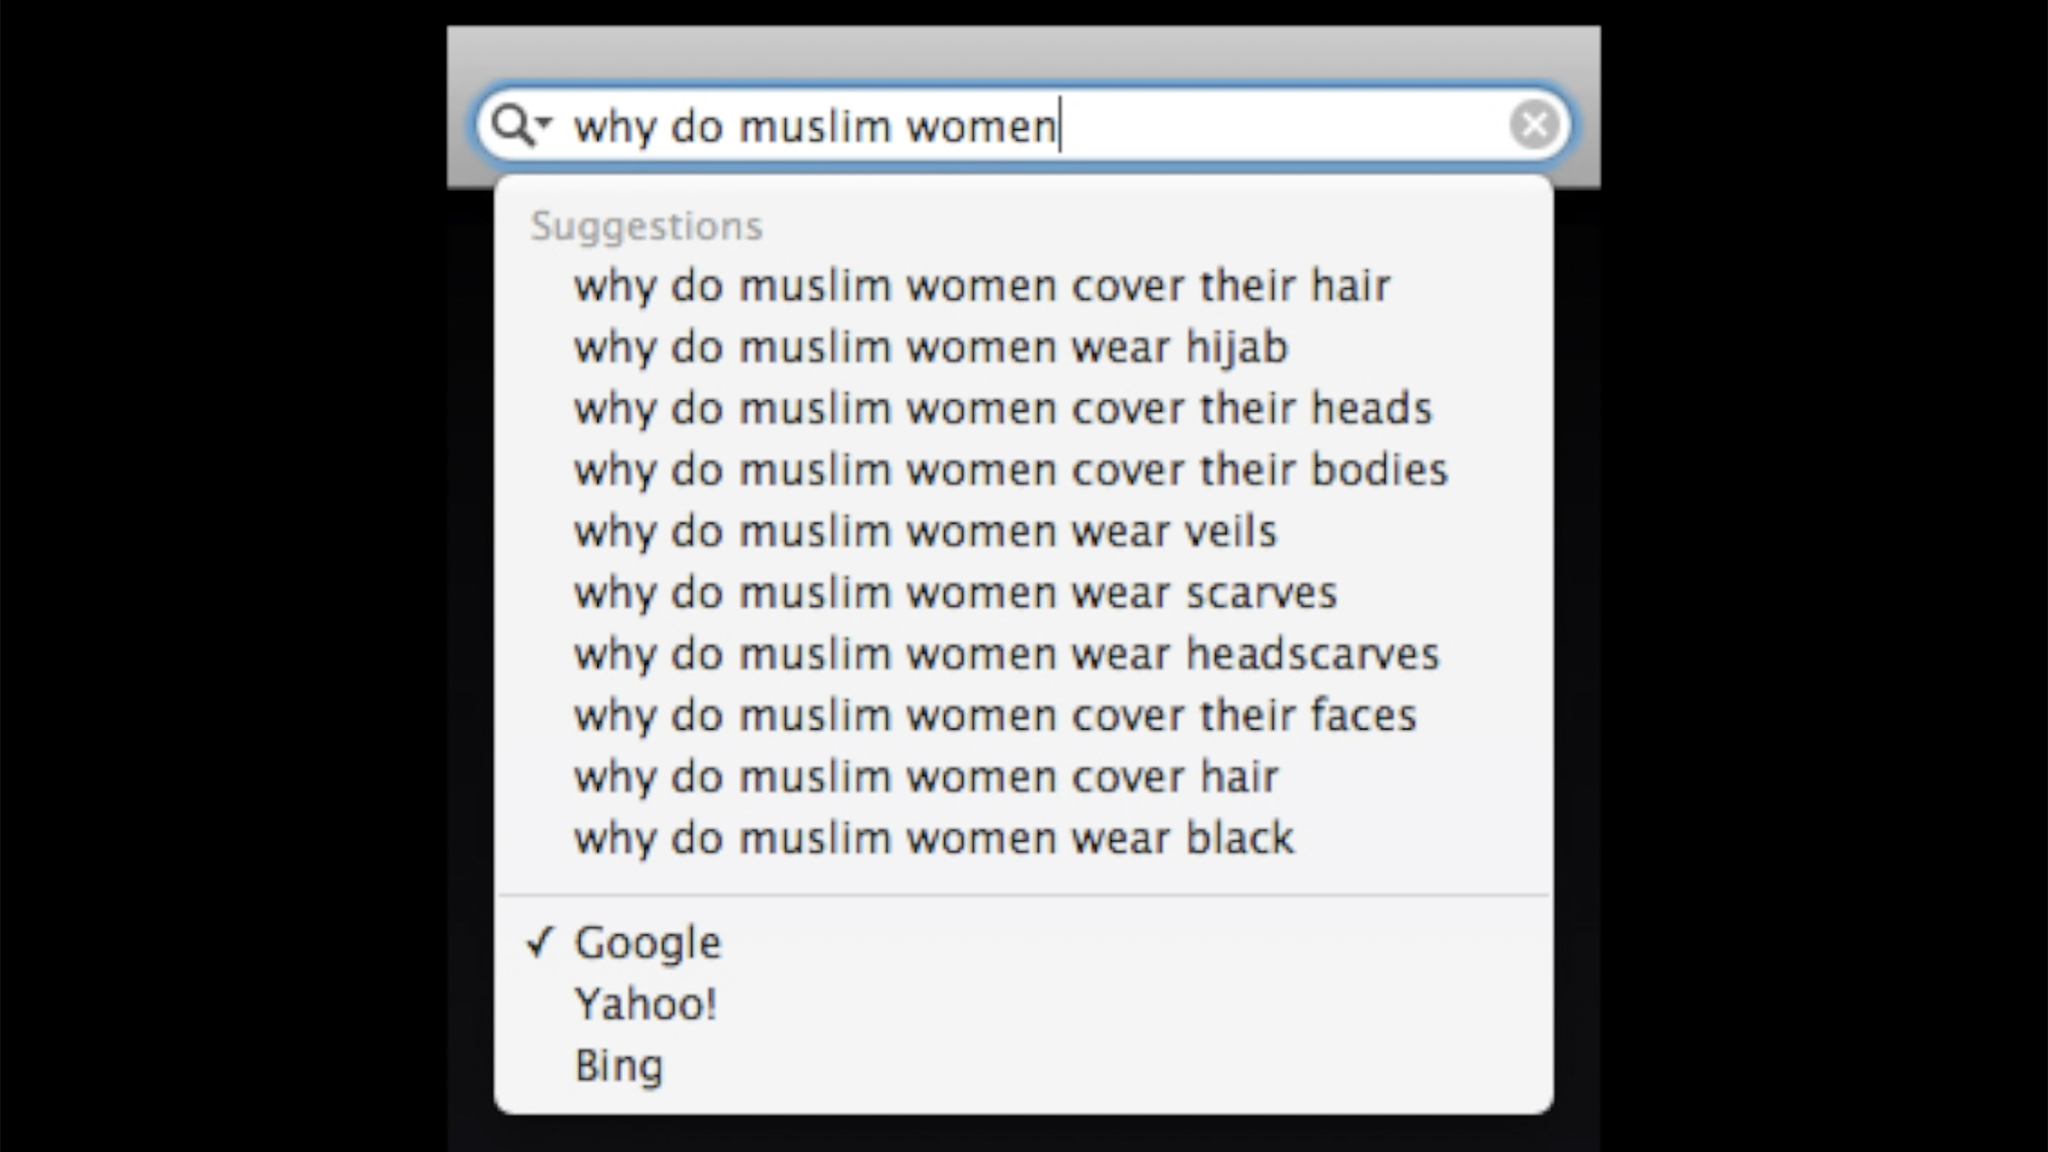Select suggestion 'wear headscarves'
The width and height of the screenshot is (2048, 1152).
1006,654
